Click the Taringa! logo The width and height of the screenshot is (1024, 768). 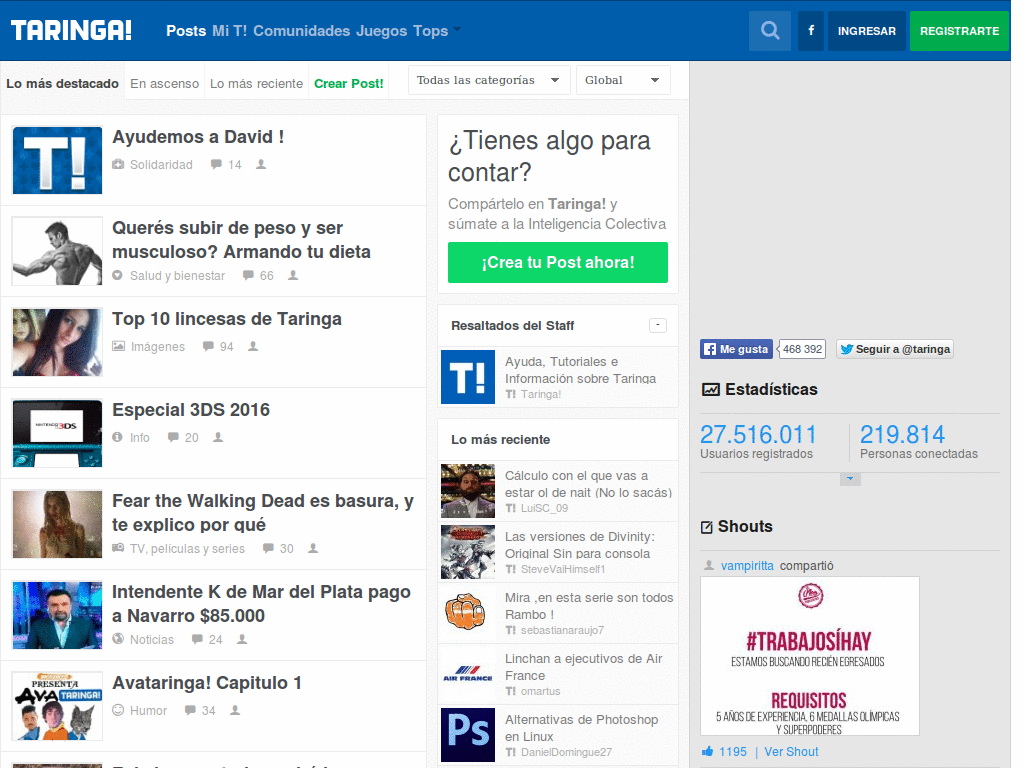pos(71,31)
